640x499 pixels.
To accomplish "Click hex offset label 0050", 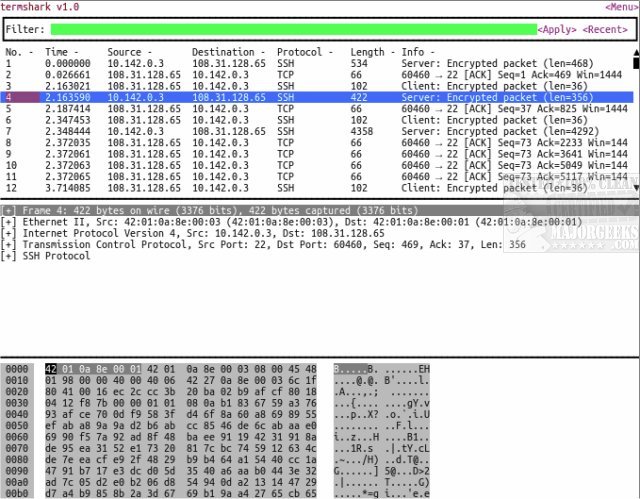I will point(17,426).
